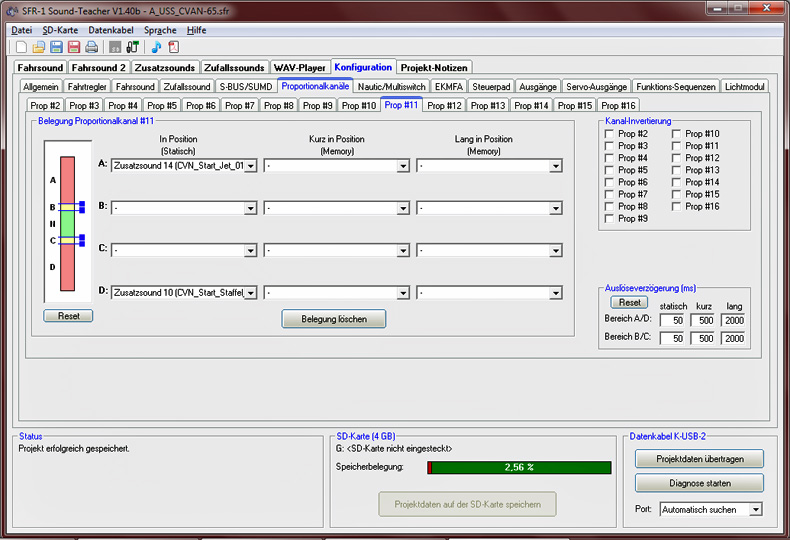Open the SD-Karte menu
Screen dimensions: 790x540
[60, 30]
